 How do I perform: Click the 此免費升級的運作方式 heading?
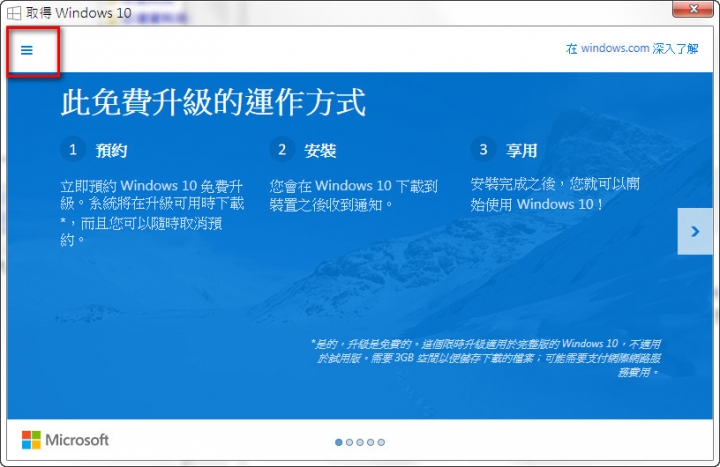(214, 102)
